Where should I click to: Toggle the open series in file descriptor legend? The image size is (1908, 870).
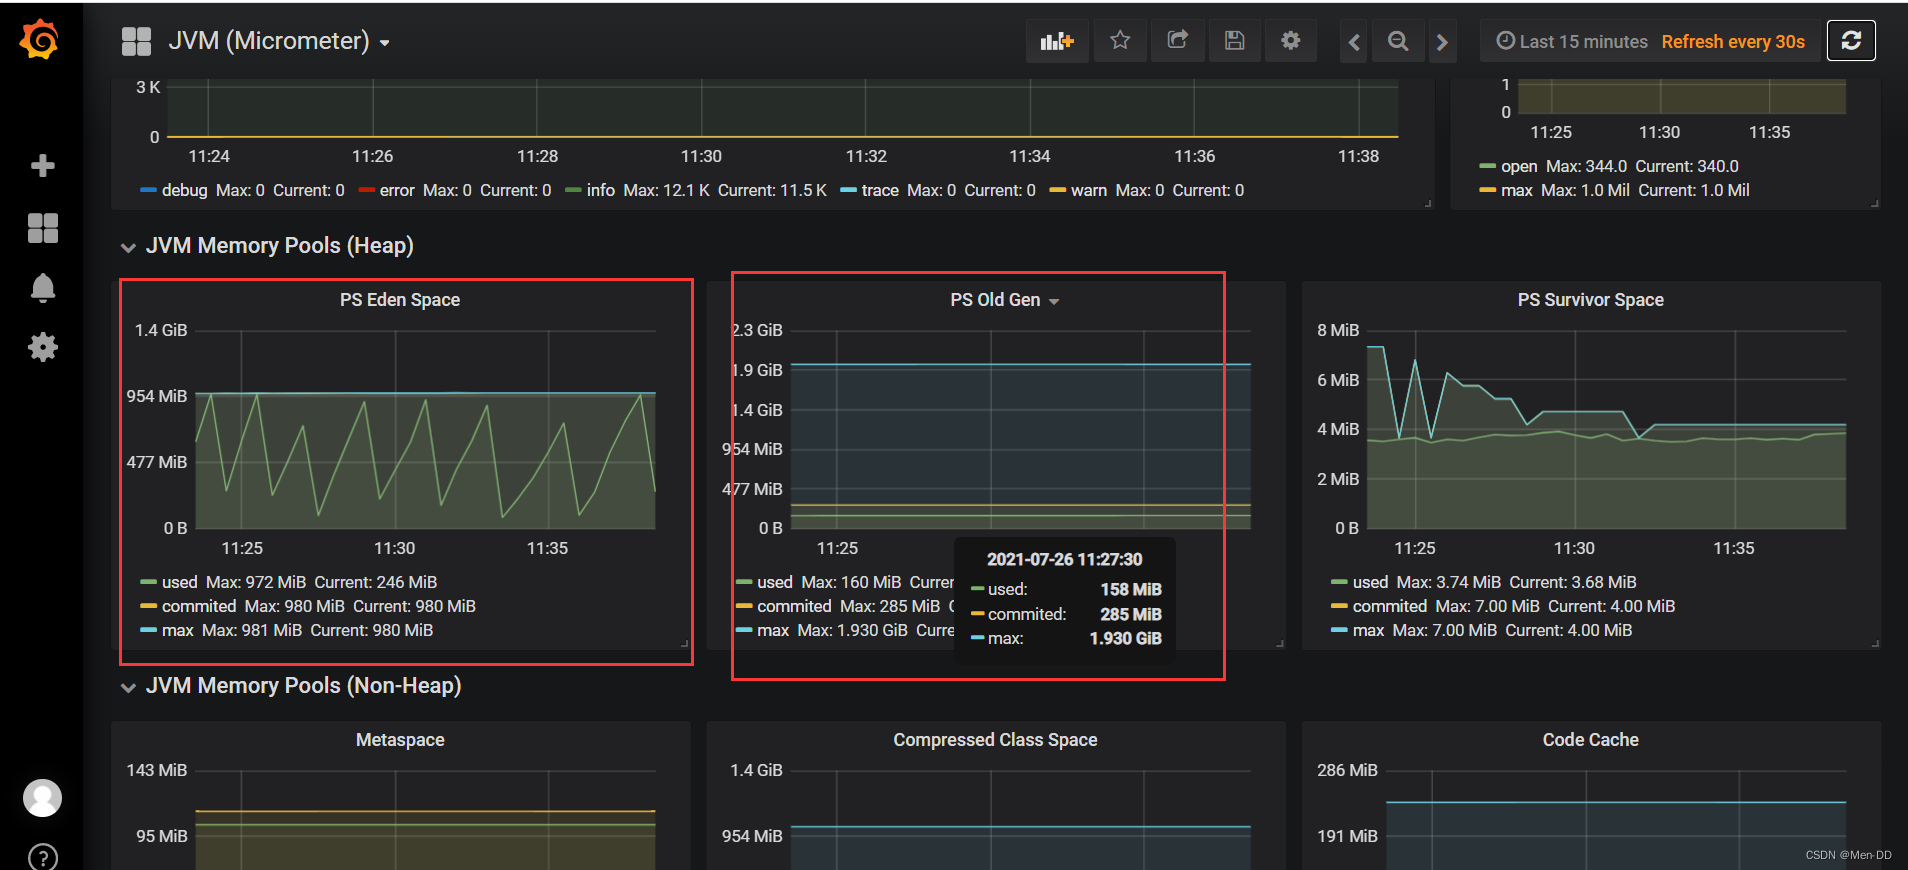click(1518, 166)
